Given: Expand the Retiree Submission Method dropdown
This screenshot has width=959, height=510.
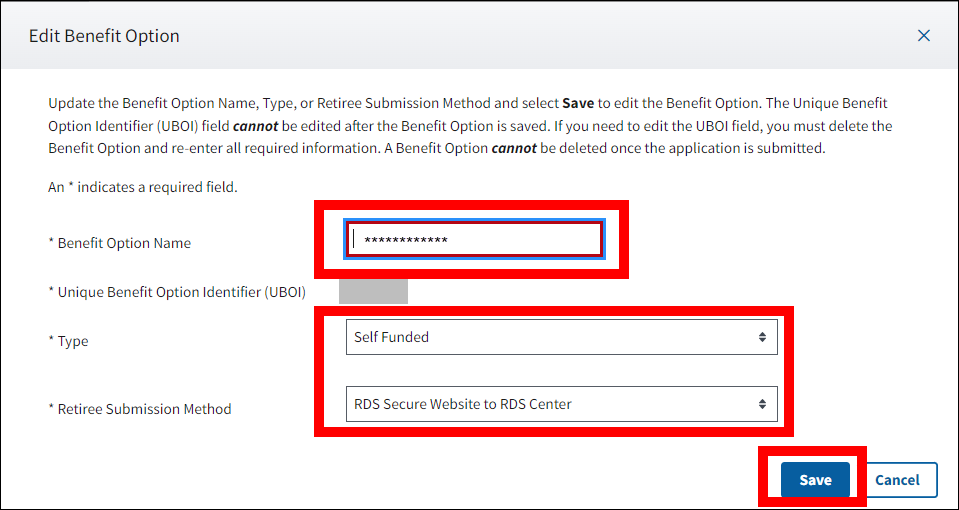Looking at the screenshot, I should [560, 404].
